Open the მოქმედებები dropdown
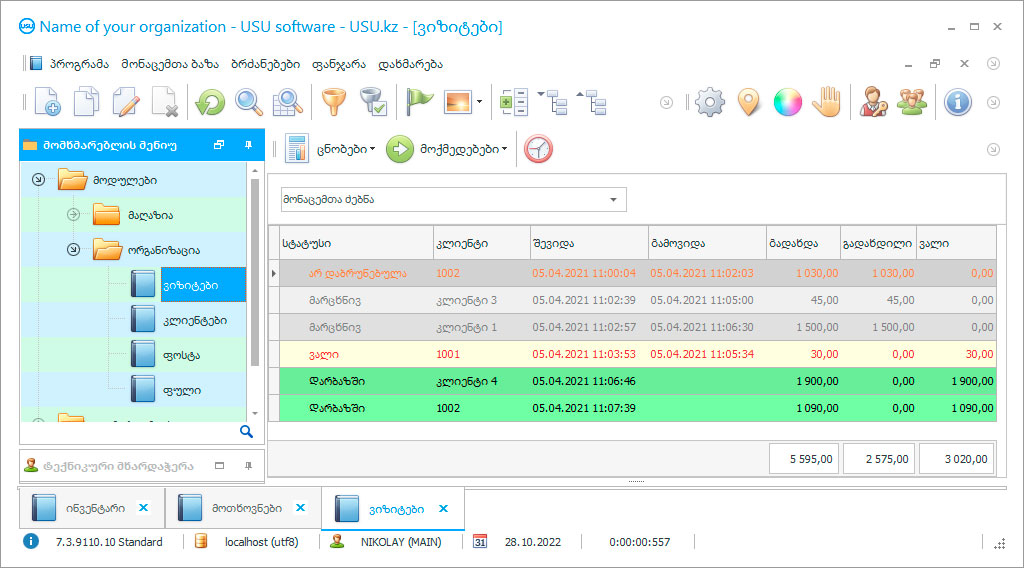Image resolution: width=1024 pixels, height=568 pixels. tap(464, 149)
